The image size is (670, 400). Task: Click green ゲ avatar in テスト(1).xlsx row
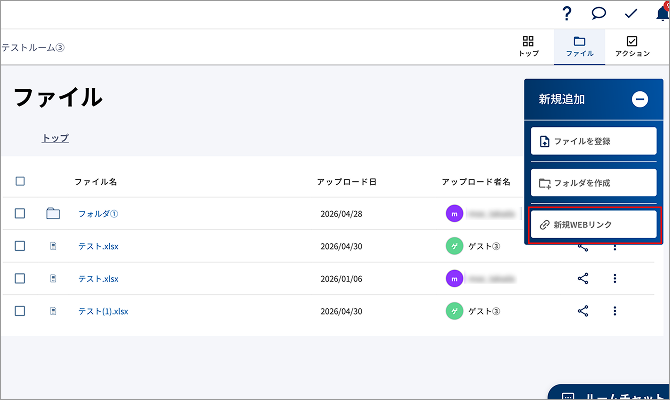[454, 311]
